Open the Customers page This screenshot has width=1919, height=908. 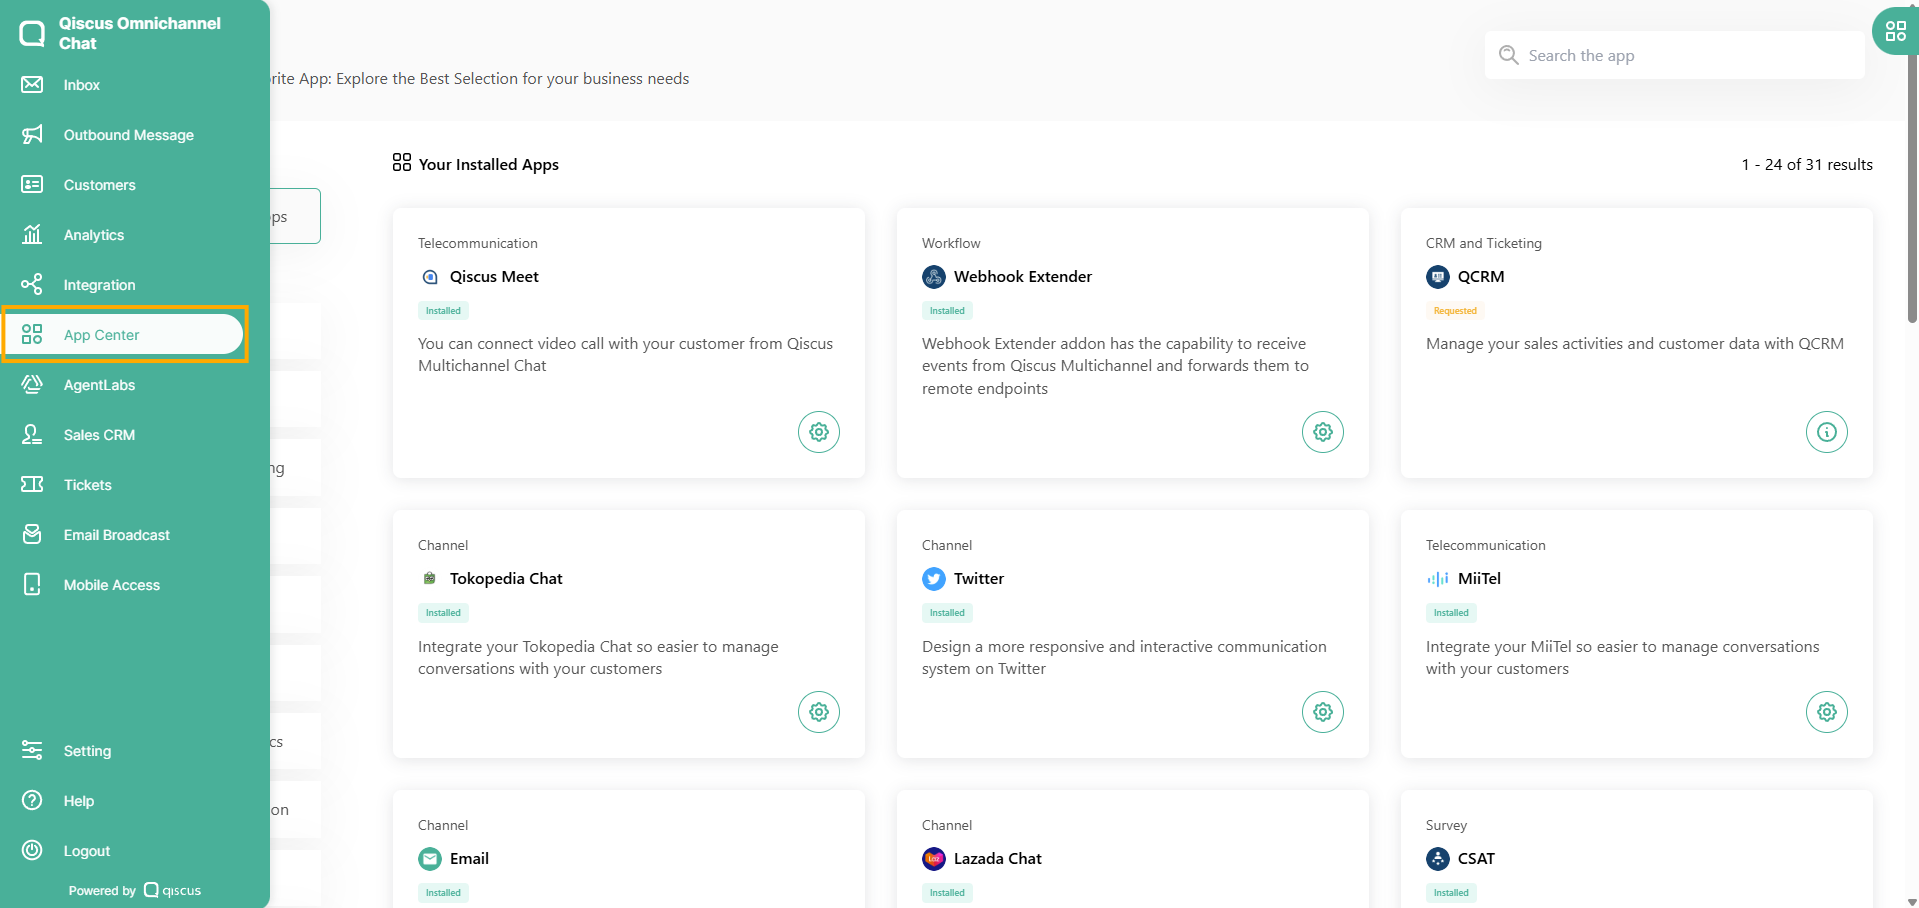pos(99,185)
